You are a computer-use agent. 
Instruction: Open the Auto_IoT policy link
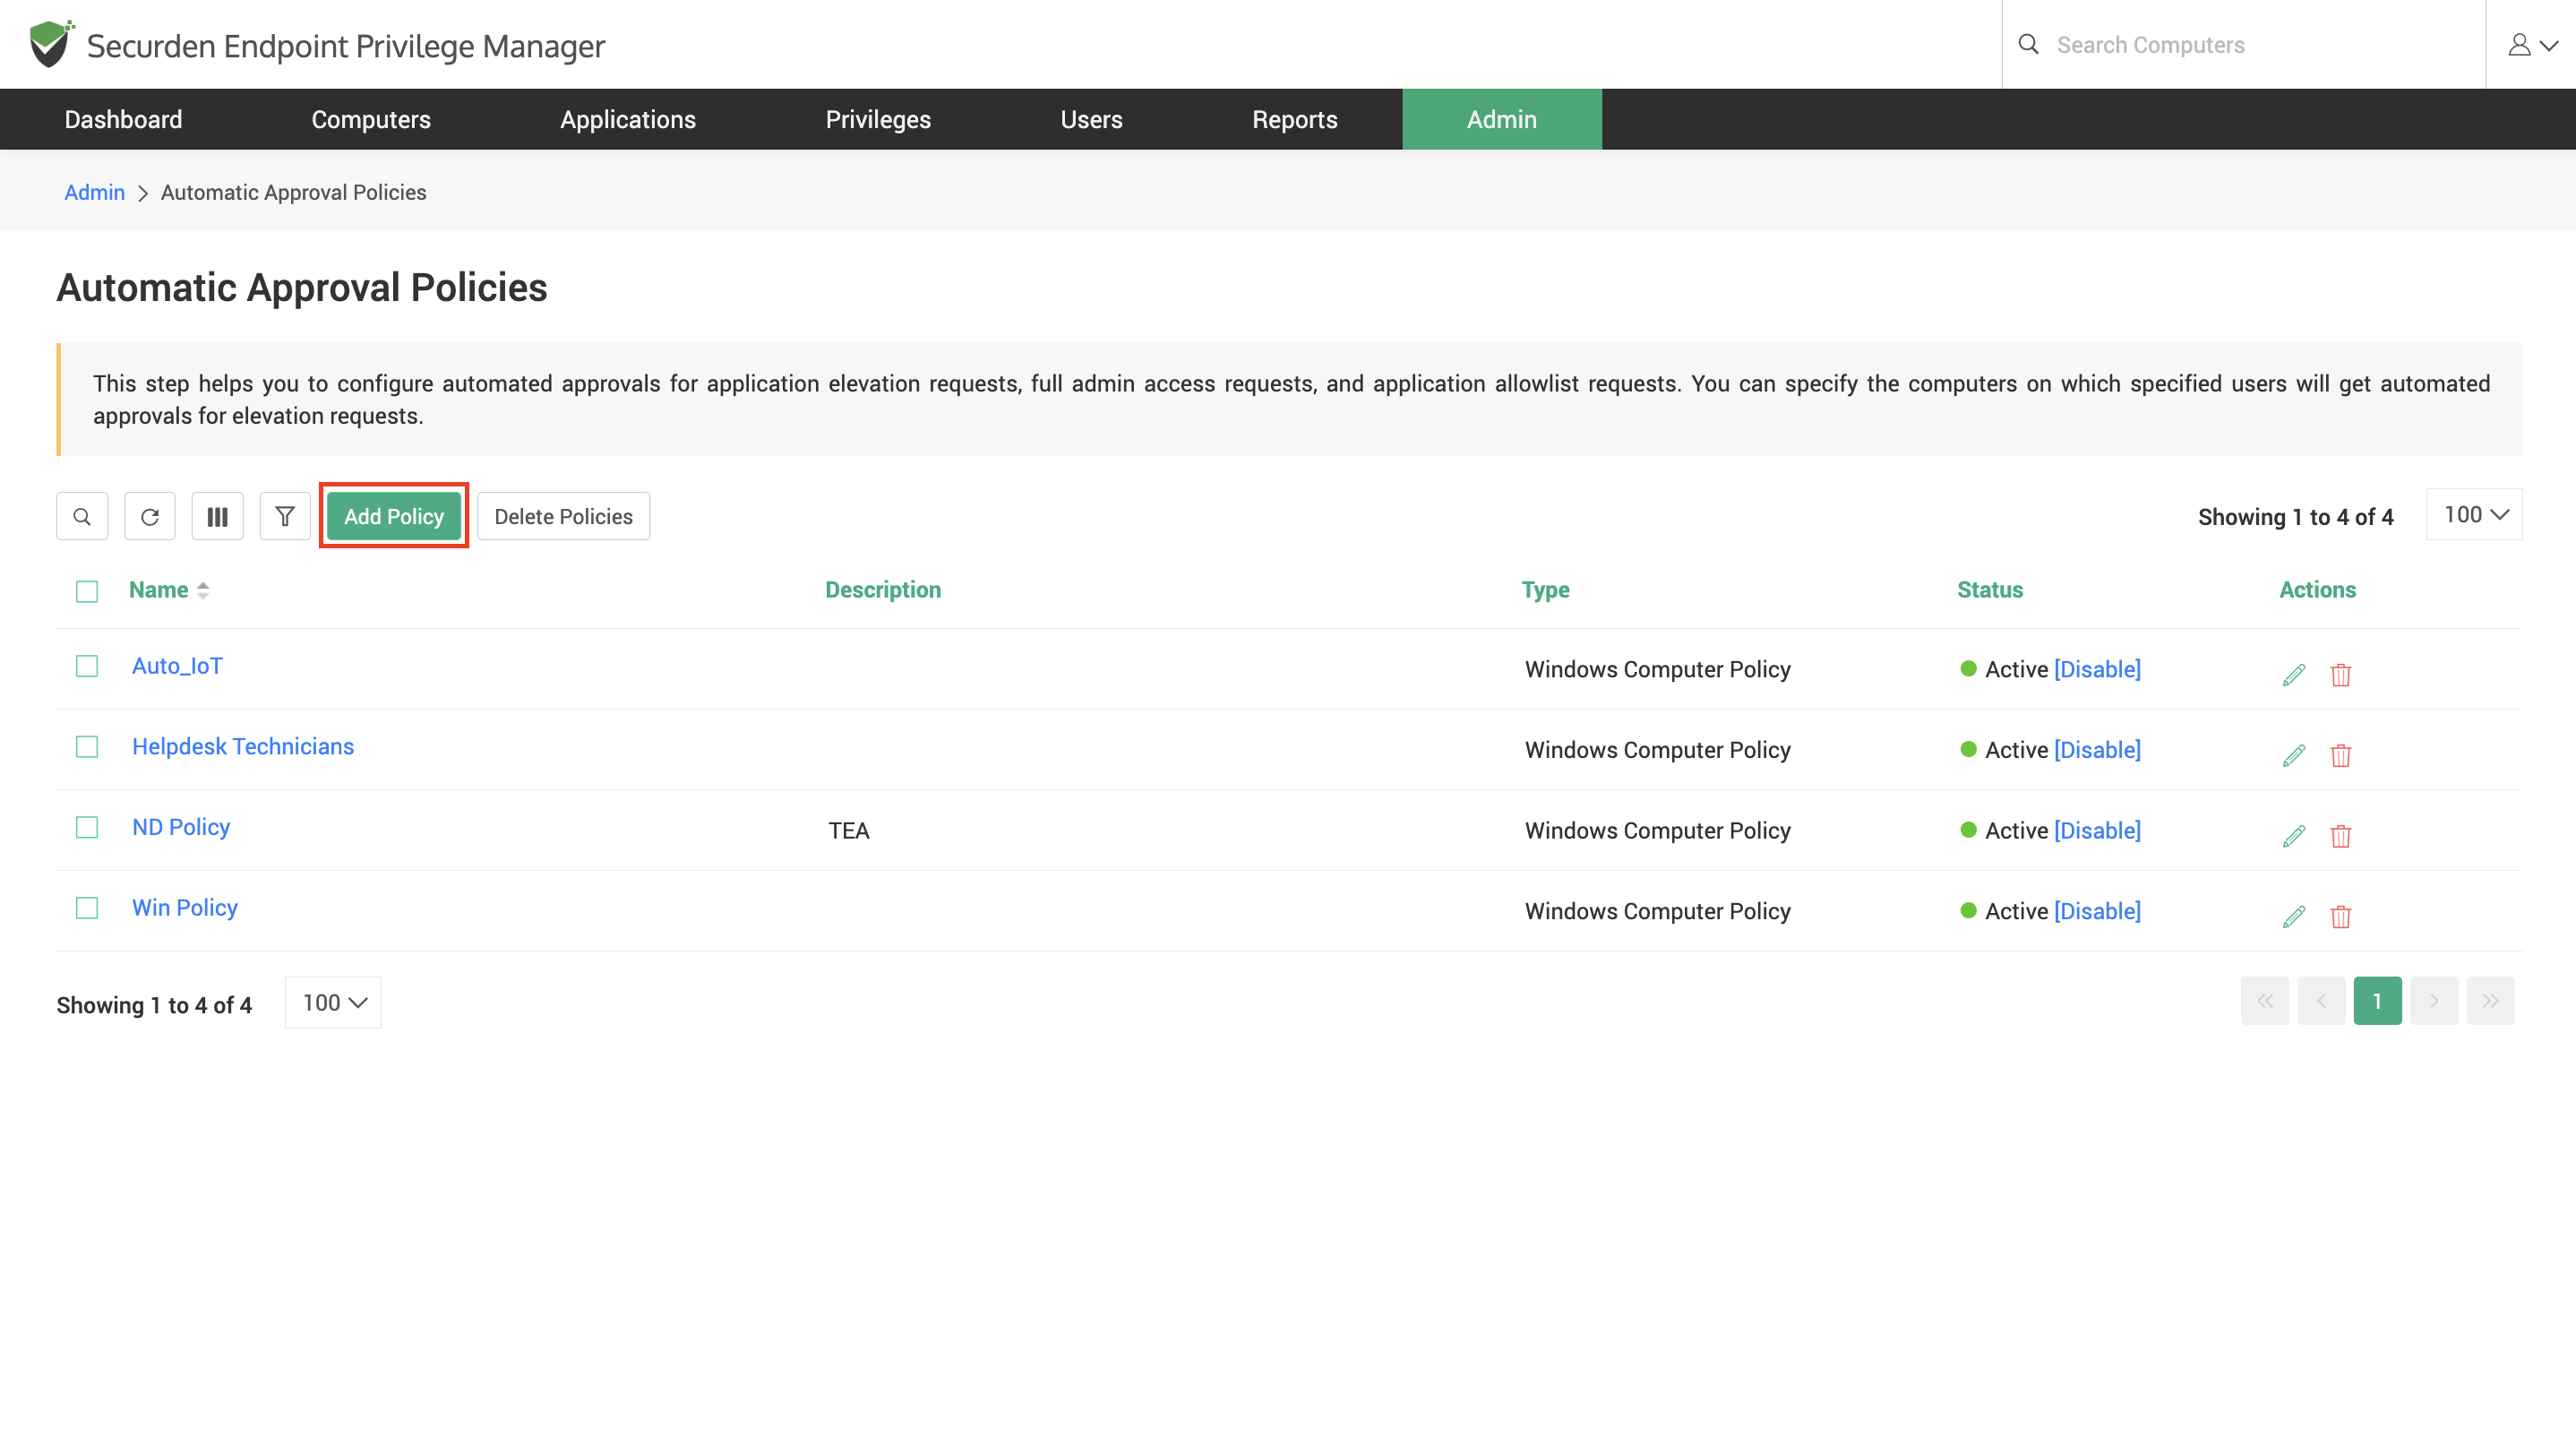[177, 666]
